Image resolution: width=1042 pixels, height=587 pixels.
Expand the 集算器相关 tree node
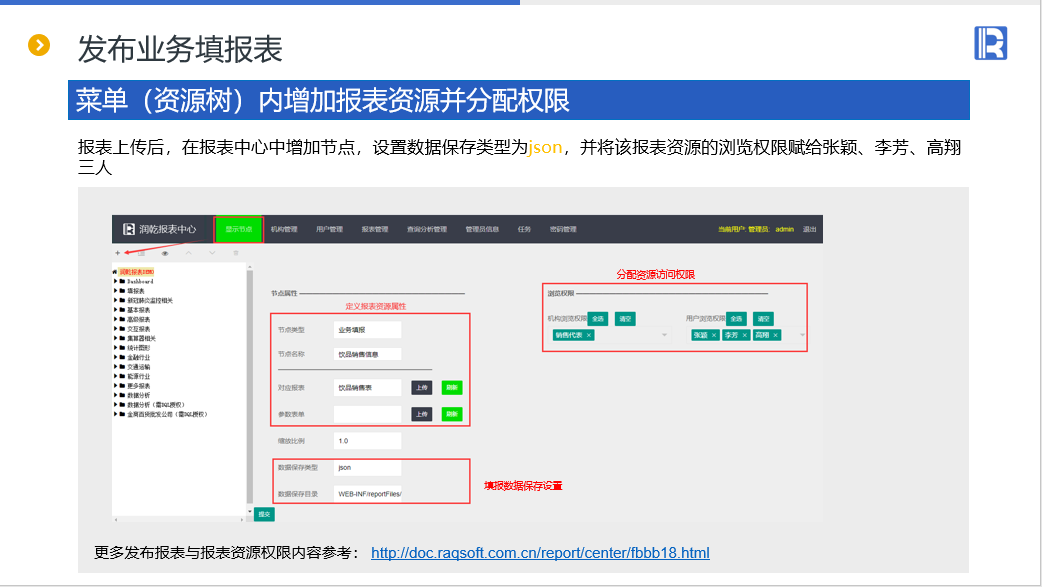click(116, 338)
